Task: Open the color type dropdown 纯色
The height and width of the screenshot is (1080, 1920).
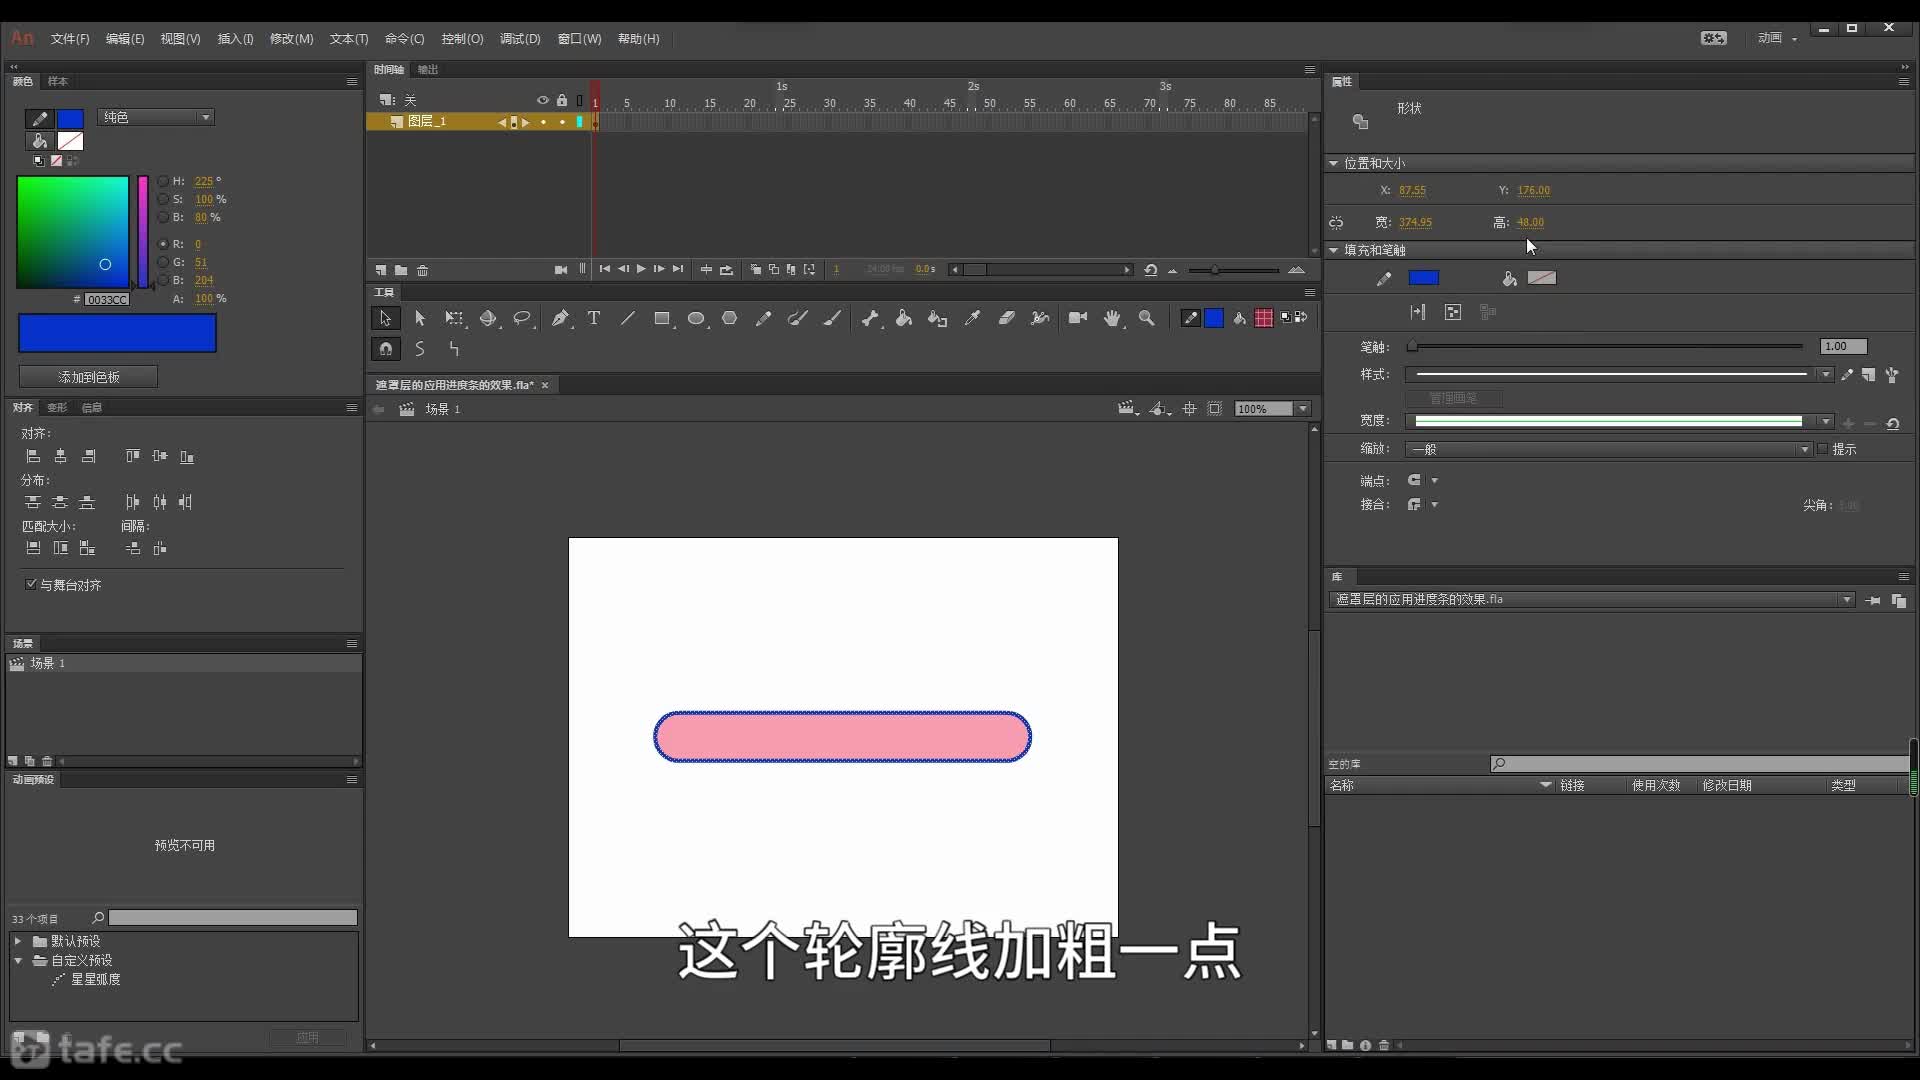Action: coord(156,117)
